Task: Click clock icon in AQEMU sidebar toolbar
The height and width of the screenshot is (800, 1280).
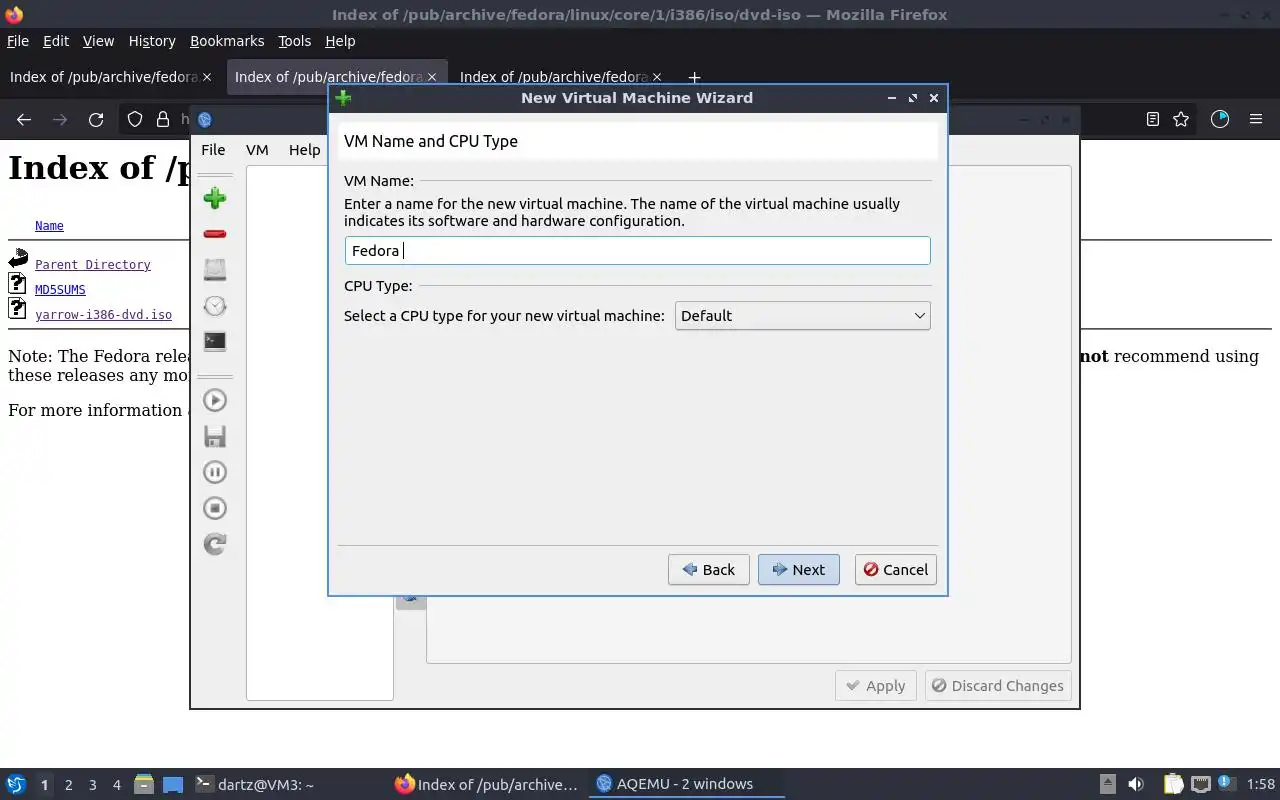Action: [214, 306]
